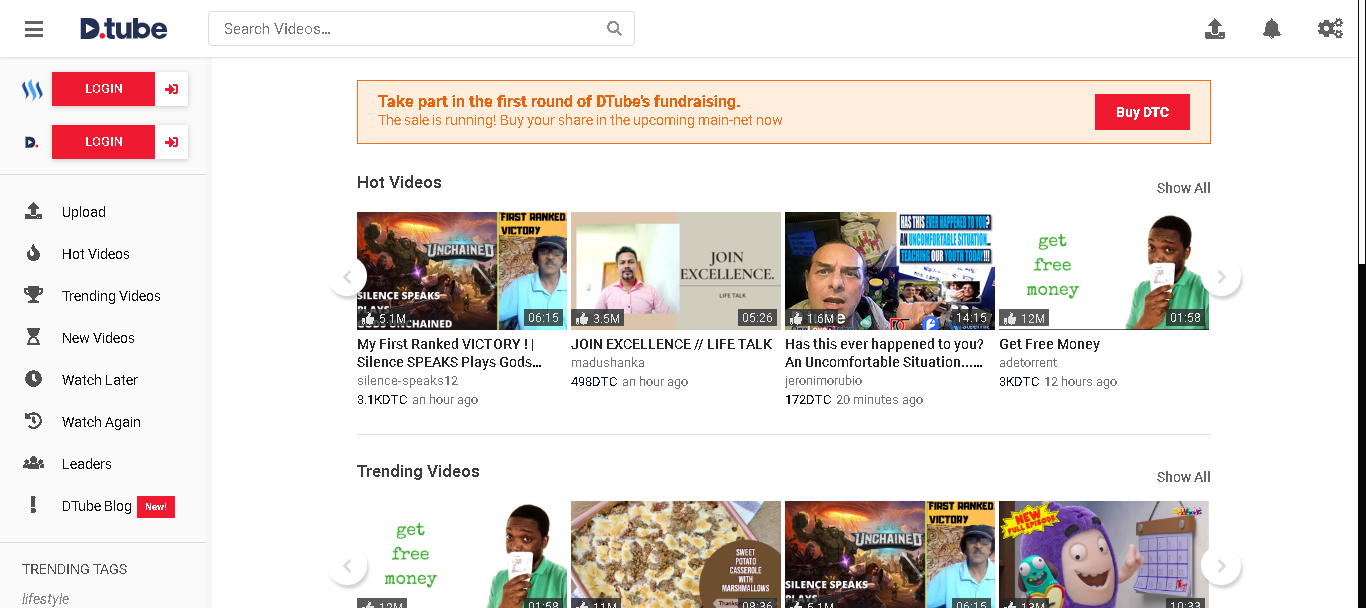
Task: Click Oddbods purple character trending thumbnail
Action: point(1104,554)
